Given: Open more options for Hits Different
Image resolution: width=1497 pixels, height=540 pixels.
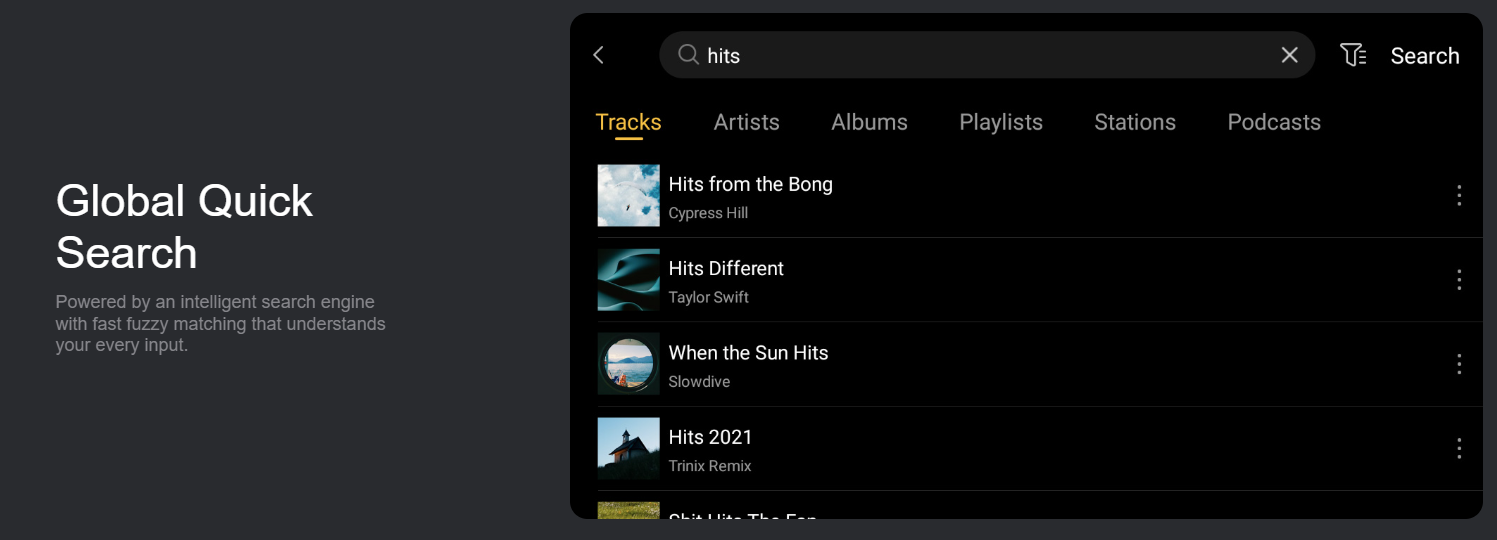Looking at the screenshot, I should [x=1459, y=280].
